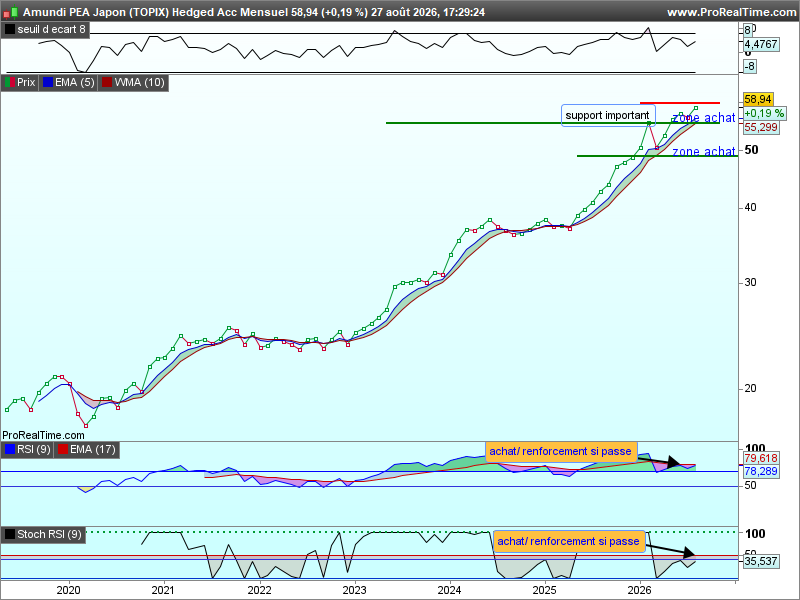The height and width of the screenshot is (600, 800).
Task: Click the 40 price scale label
Action: 751,208
